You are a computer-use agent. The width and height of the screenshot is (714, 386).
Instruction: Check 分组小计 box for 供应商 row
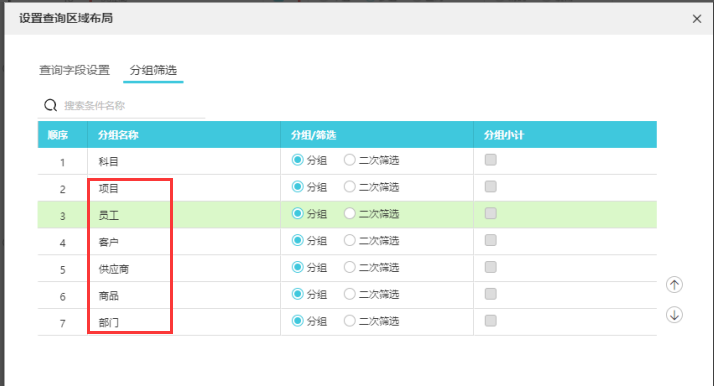click(490, 267)
